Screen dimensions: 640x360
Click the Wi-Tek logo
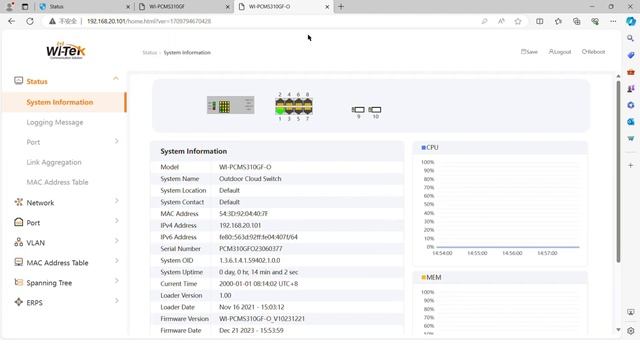click(65, 51)
